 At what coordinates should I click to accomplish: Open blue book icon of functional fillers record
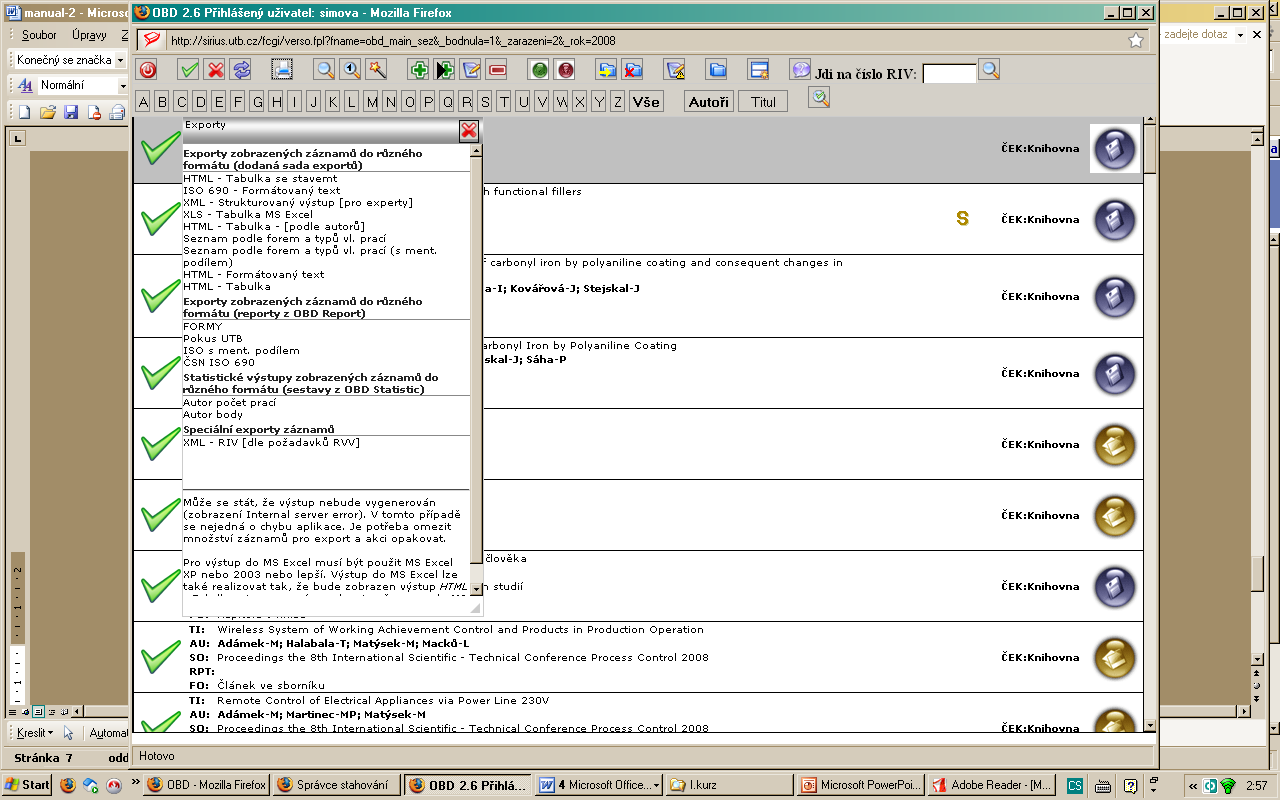[x=1115, y=220]
